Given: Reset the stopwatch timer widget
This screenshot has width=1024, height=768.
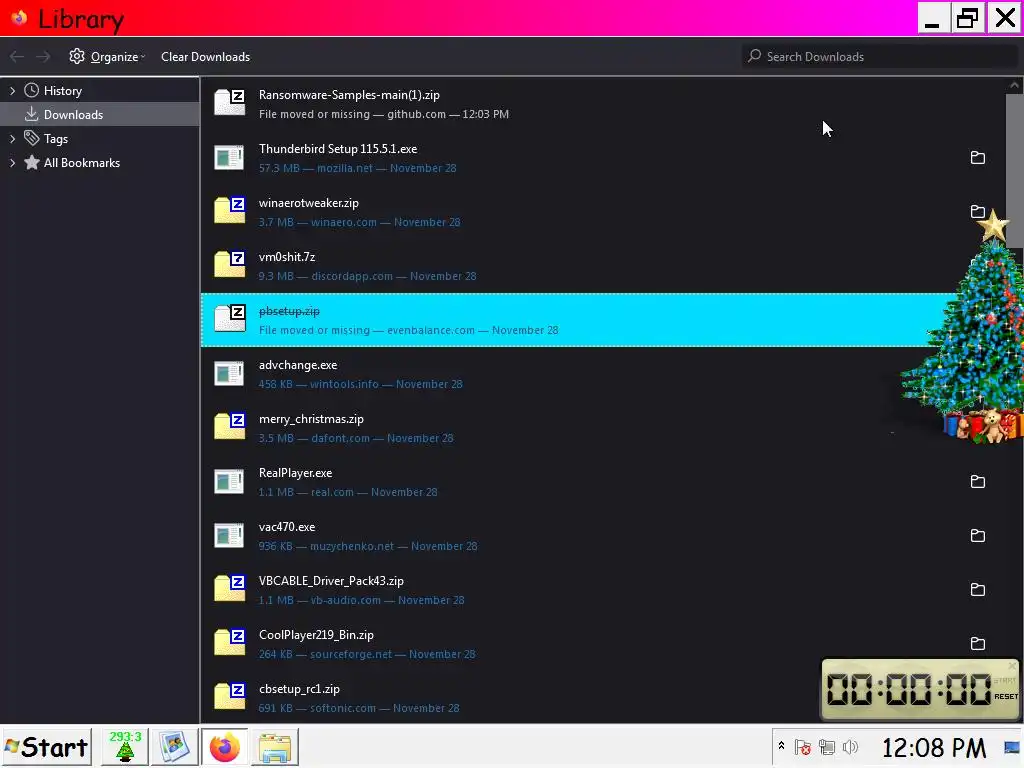Looking at the screenshot, I should click(1006, 696).
